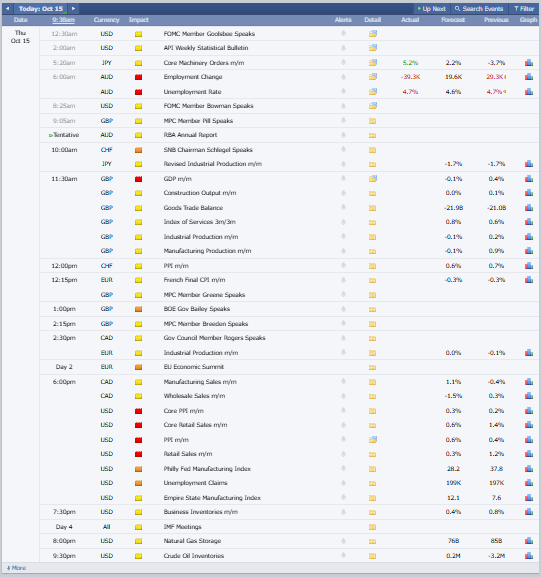The width and height of the screenshot is (541, 577).
Task: Open detail folder for FOMC Member Goolsbee Speaks
Action: (372, 34)
